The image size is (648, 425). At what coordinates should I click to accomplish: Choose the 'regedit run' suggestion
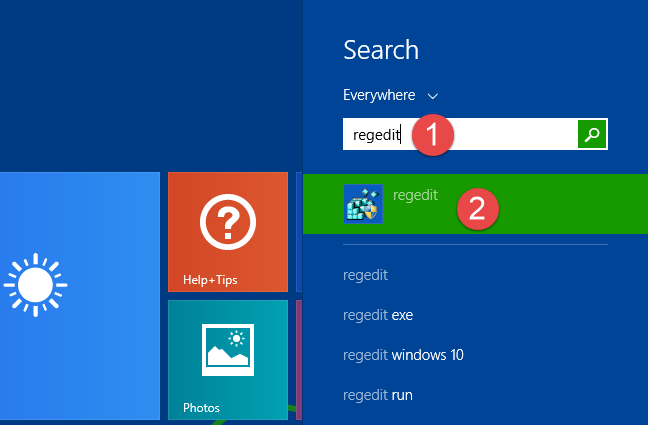(378, 395)
